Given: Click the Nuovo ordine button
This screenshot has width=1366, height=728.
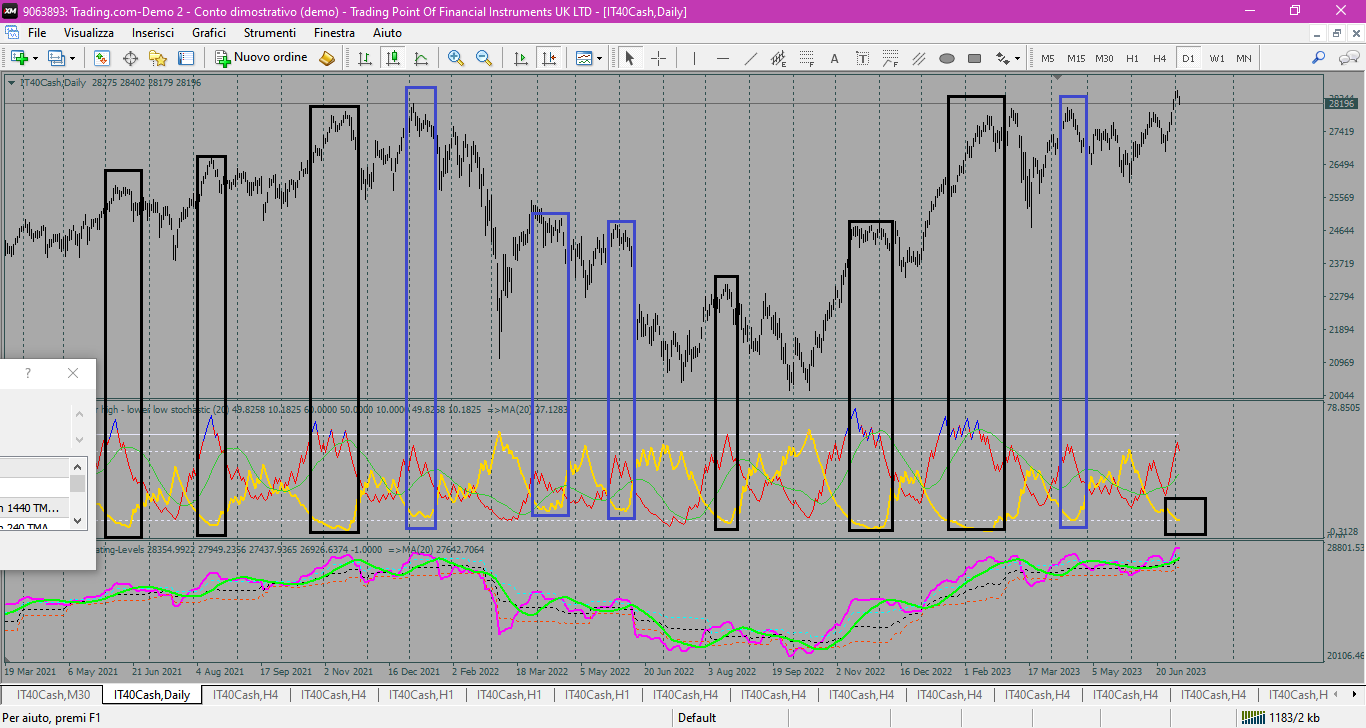Looking at the screenshot, I should coord(262,58).
